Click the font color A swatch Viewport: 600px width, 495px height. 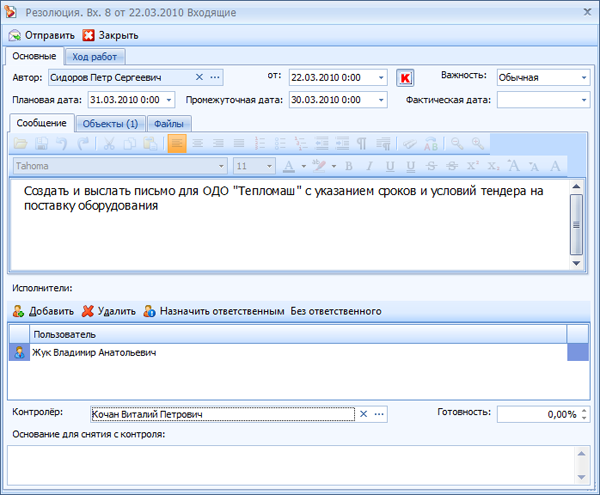[289, 166]
